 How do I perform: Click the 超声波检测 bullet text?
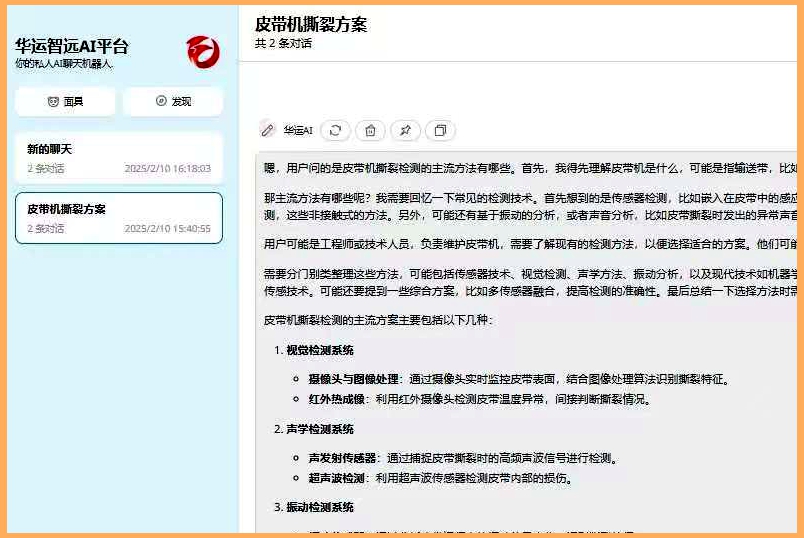pyautogui.click(x=335, y=478)
